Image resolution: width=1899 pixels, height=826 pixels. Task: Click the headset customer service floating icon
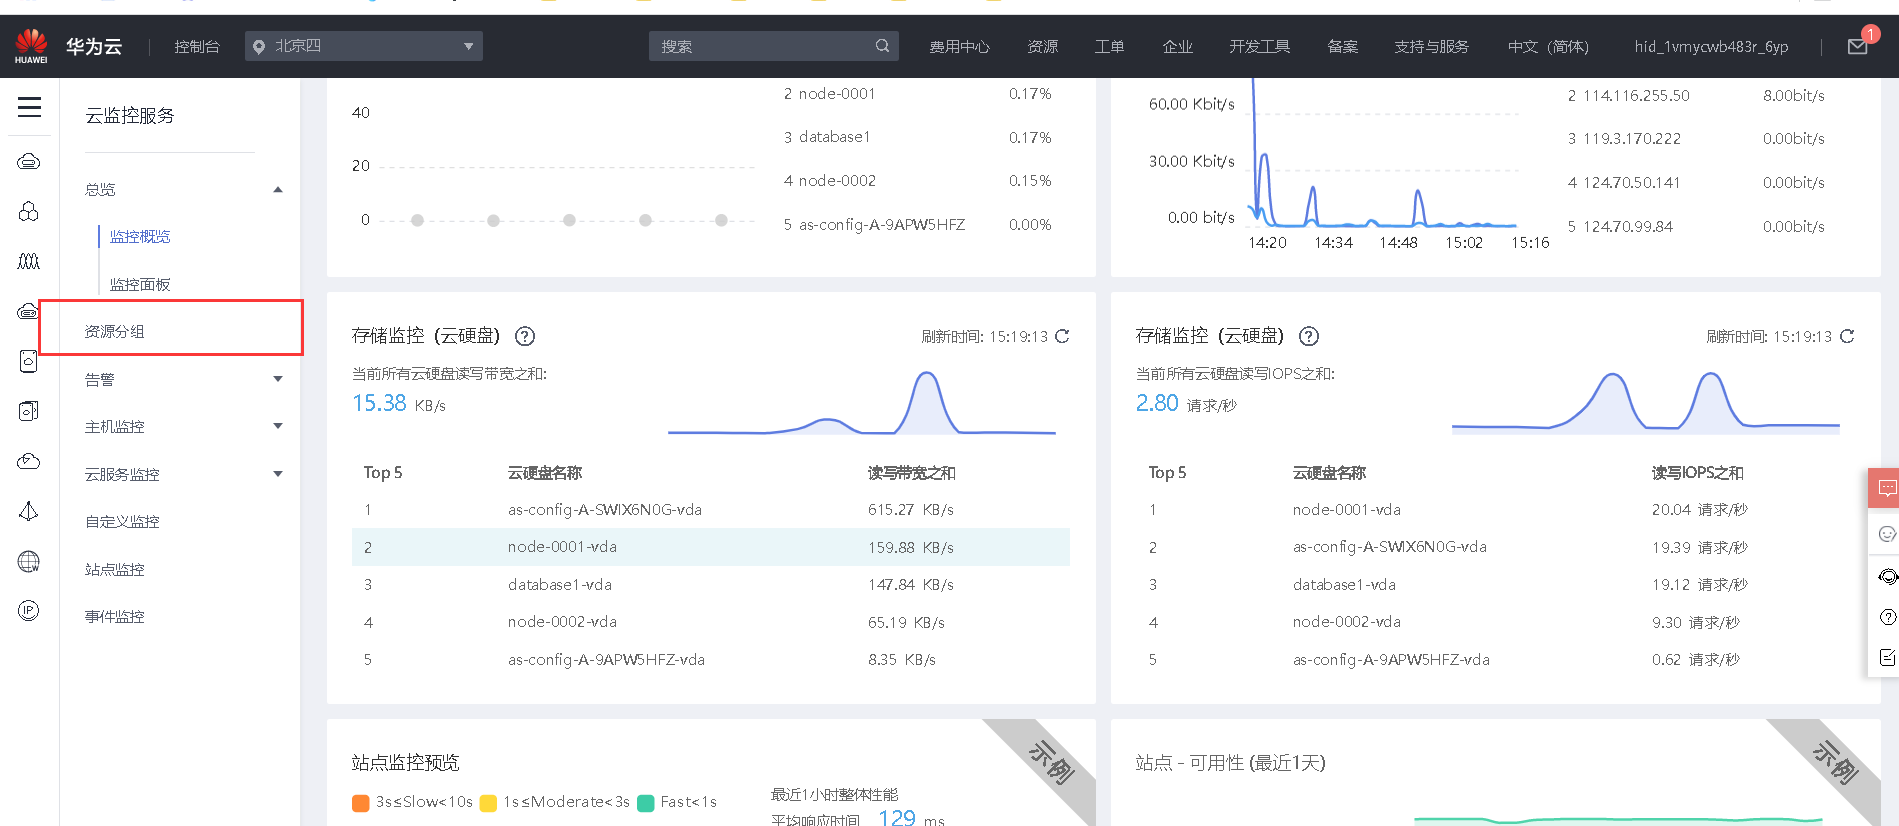click(1886, 576)
